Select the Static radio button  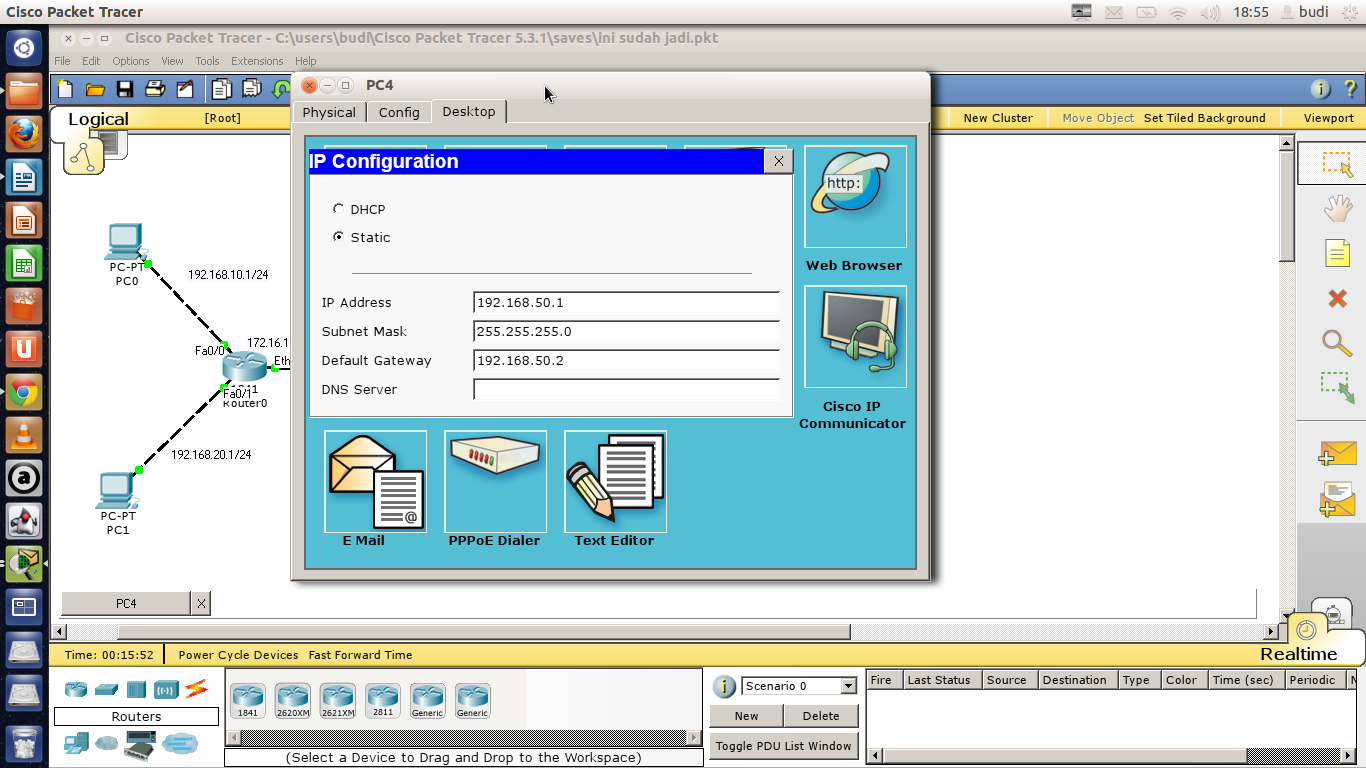tap(338, 237)
